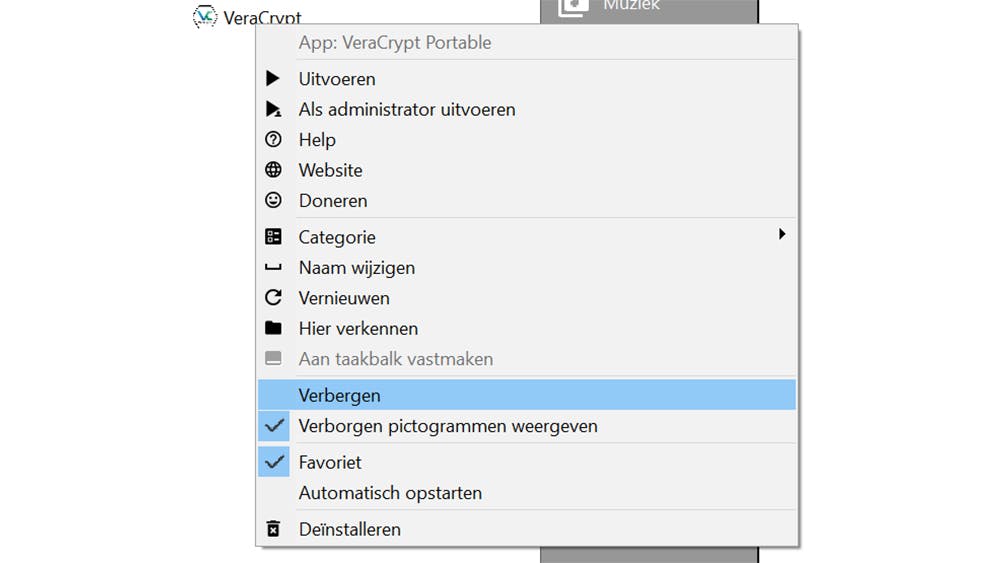The image size is (1000, 563).
Task: Click the question mark Help icon
Action: click(273, 140)
